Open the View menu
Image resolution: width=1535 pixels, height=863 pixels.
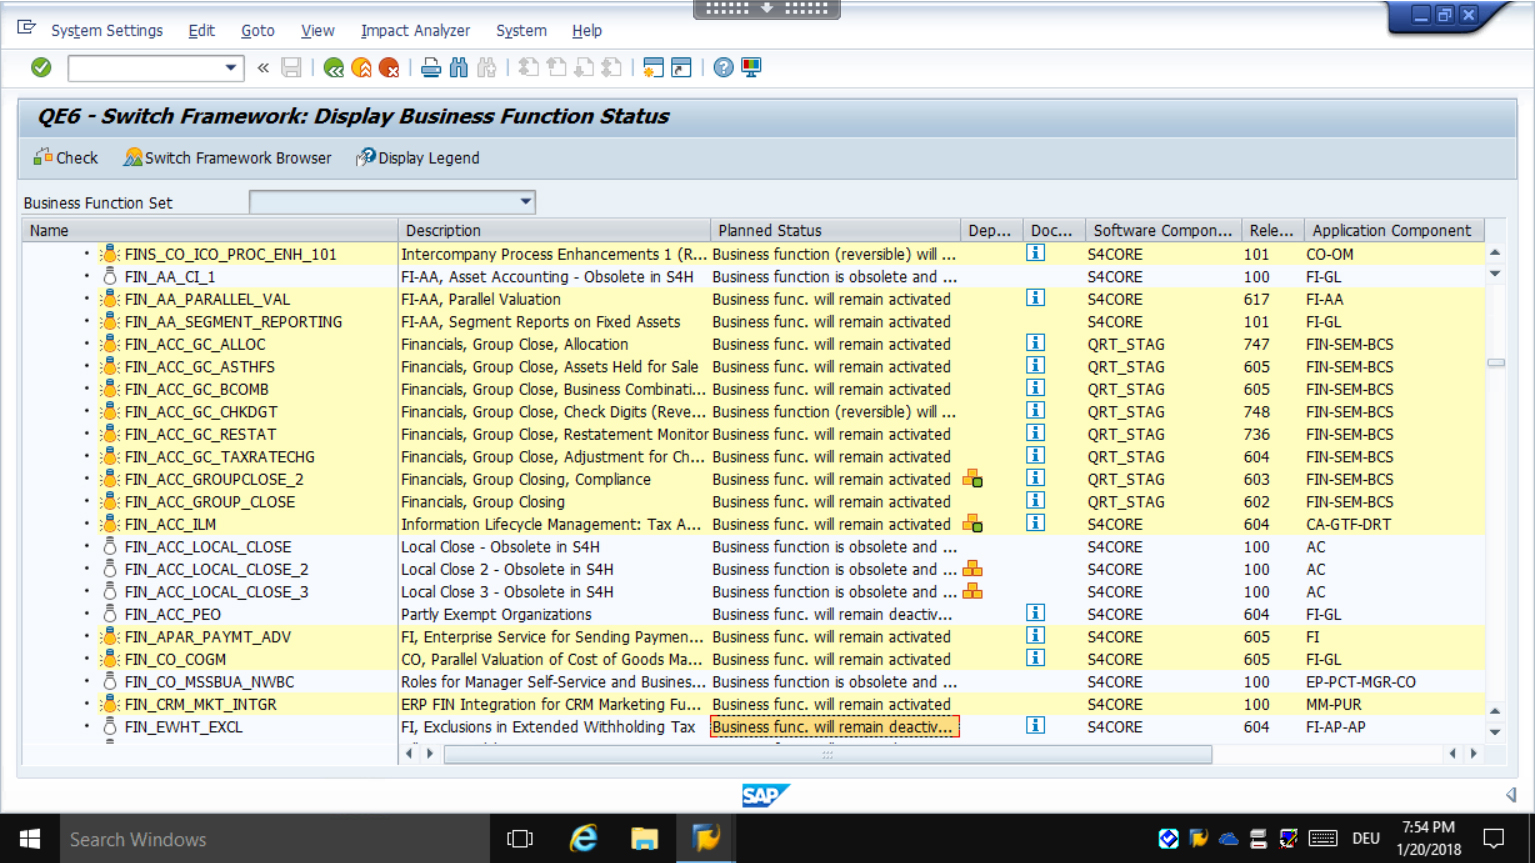(x=318, y=31)
